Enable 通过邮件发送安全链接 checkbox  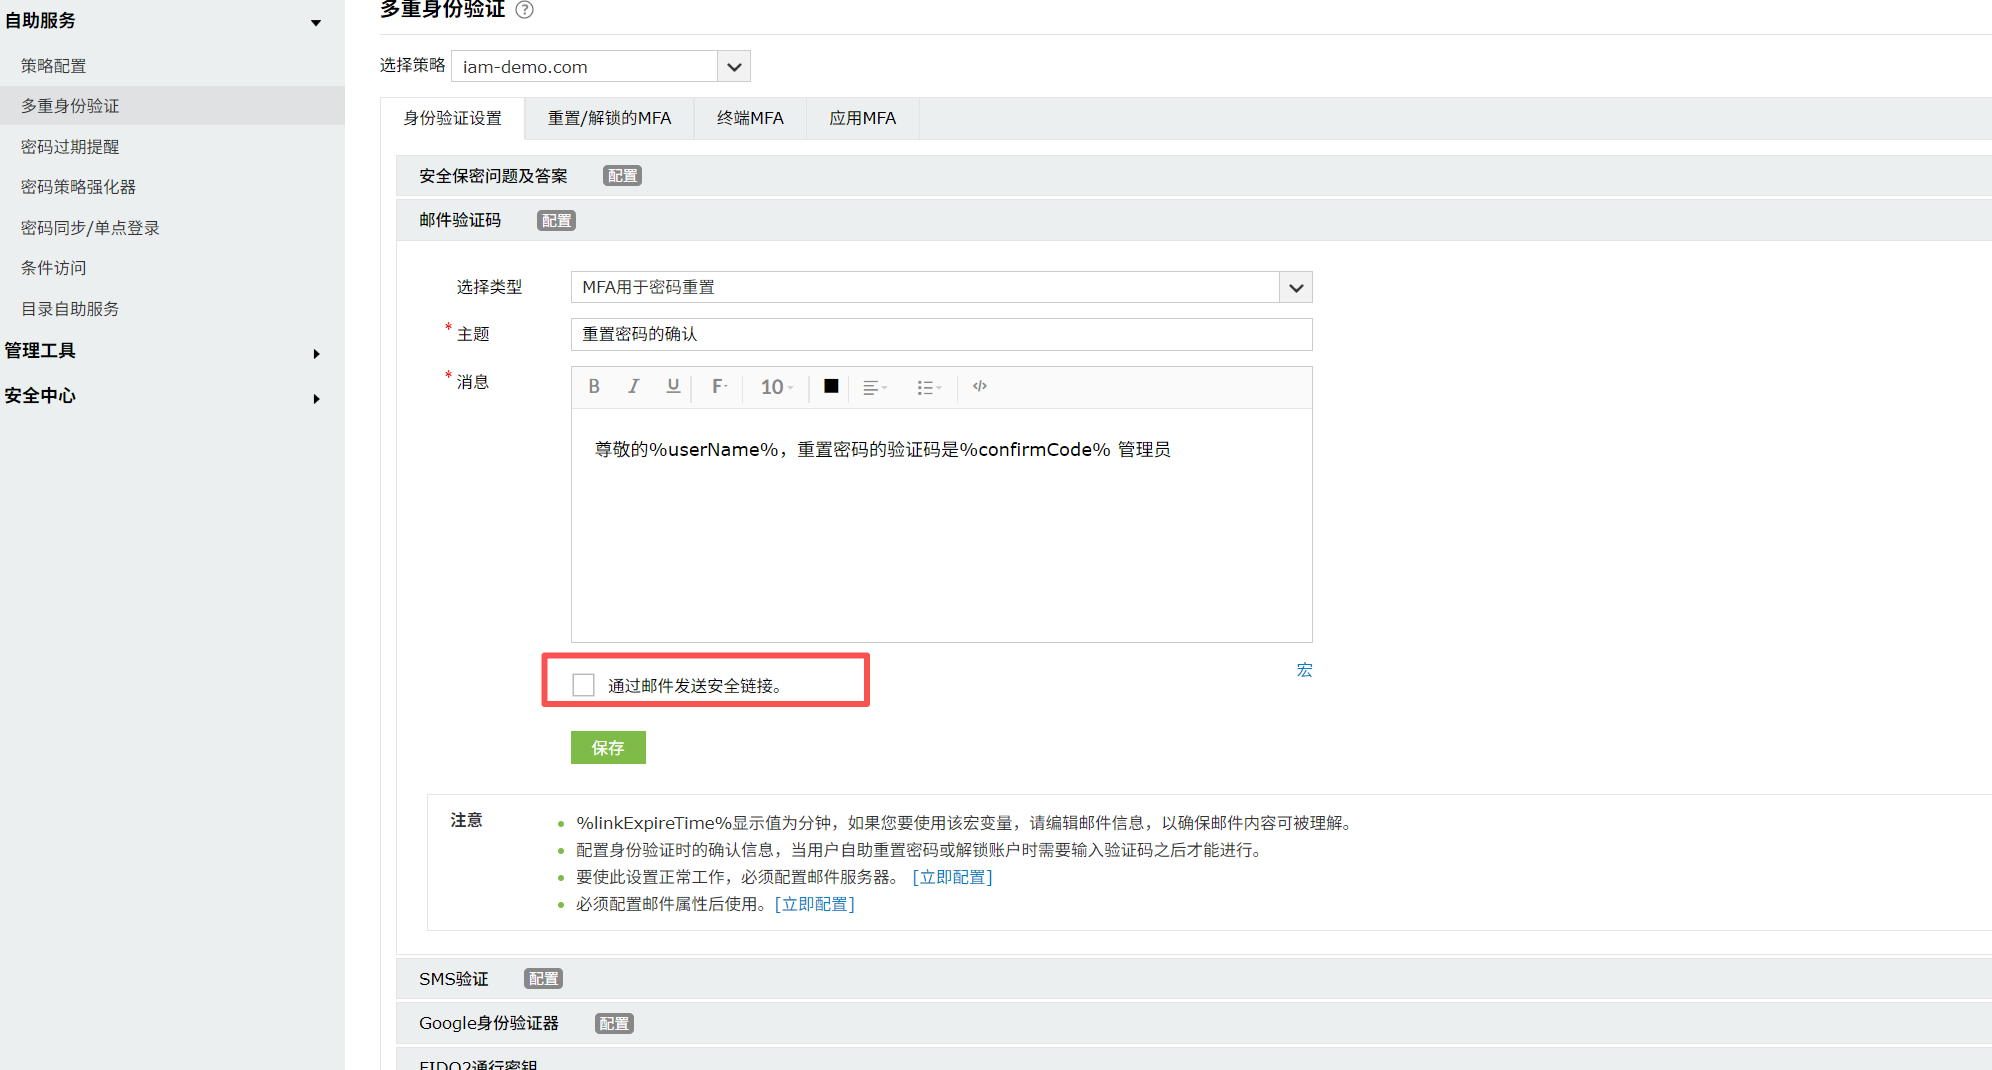tap(583, 685)
